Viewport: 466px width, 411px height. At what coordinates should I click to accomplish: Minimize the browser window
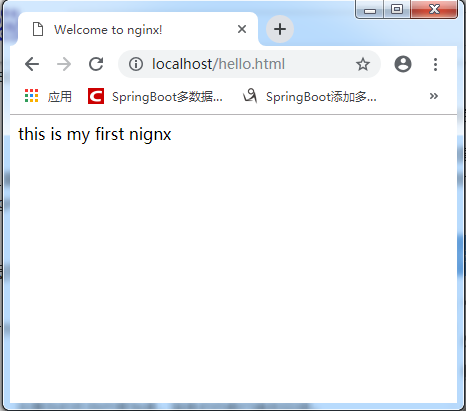tap(370, 9)
